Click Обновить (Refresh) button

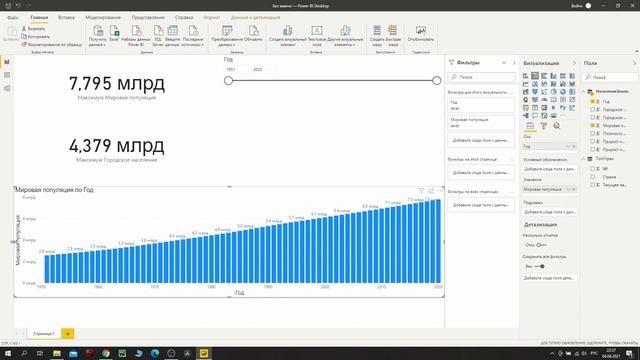[253, 34]
